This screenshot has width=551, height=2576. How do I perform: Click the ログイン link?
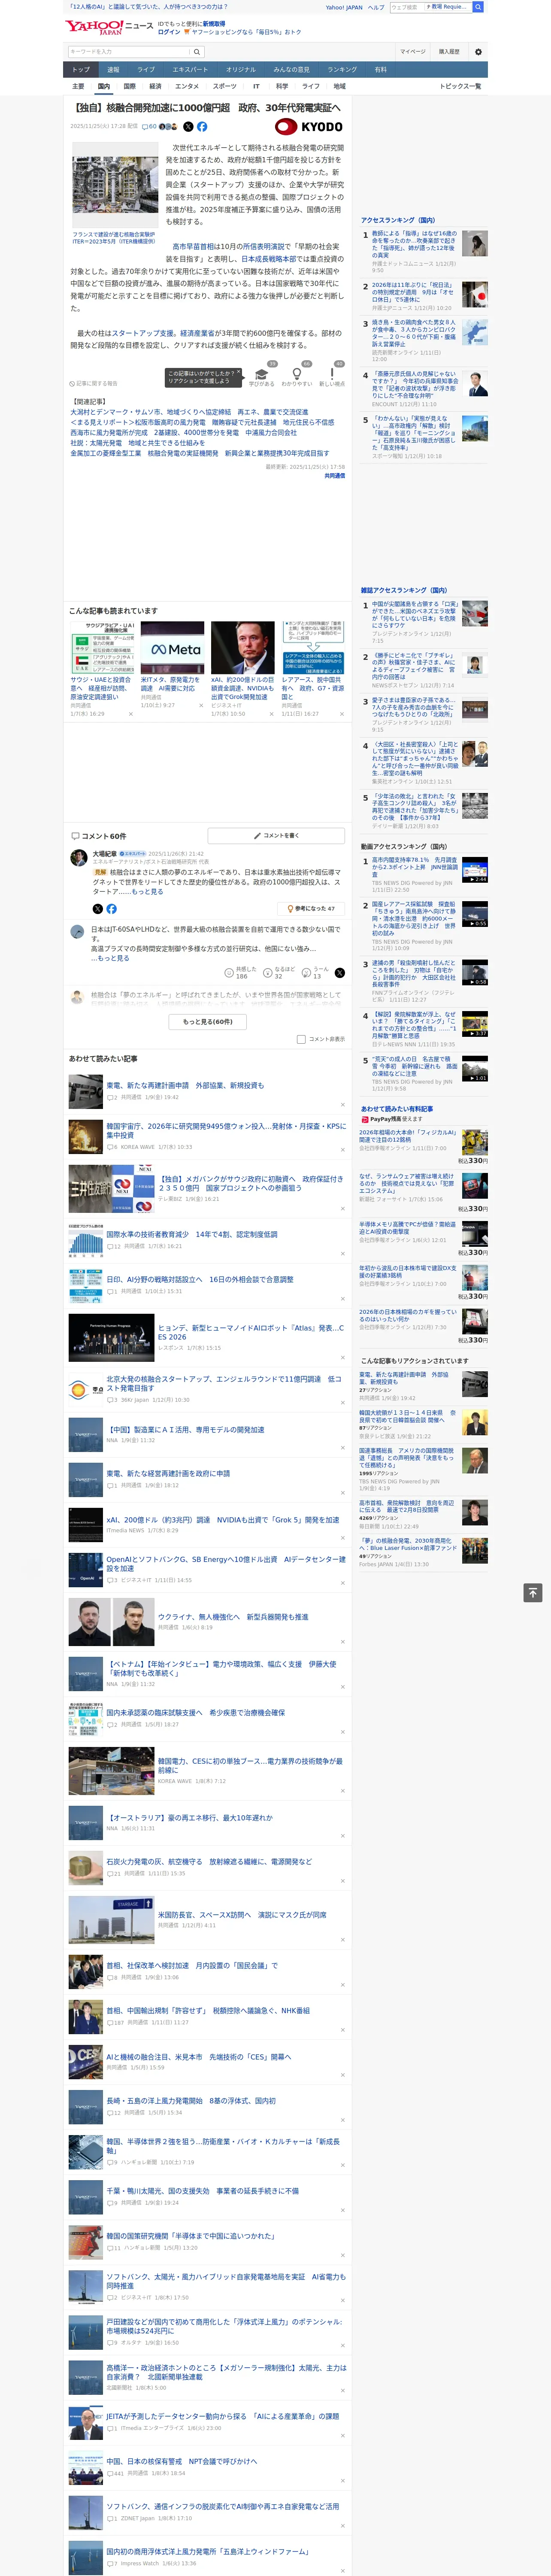169,32
